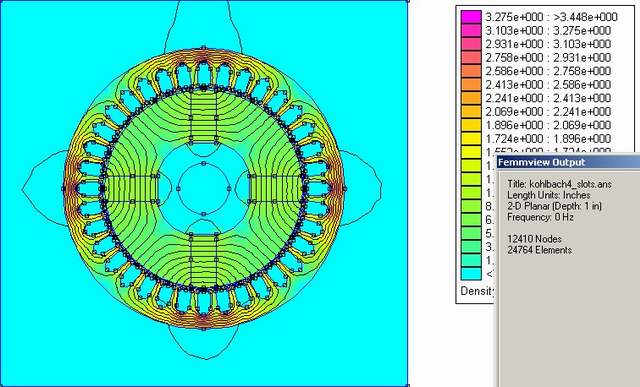Viewport: 640px width, 387px height.
Task: Click the 24764 Elements text
Action: pyautogui.click(x=539, y=250)
